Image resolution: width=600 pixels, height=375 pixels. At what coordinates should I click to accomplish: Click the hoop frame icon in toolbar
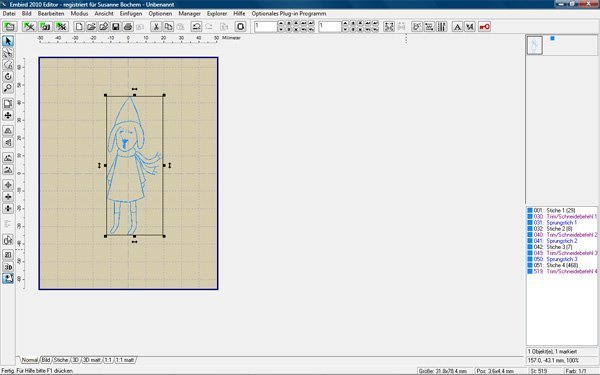pos(240,26)
